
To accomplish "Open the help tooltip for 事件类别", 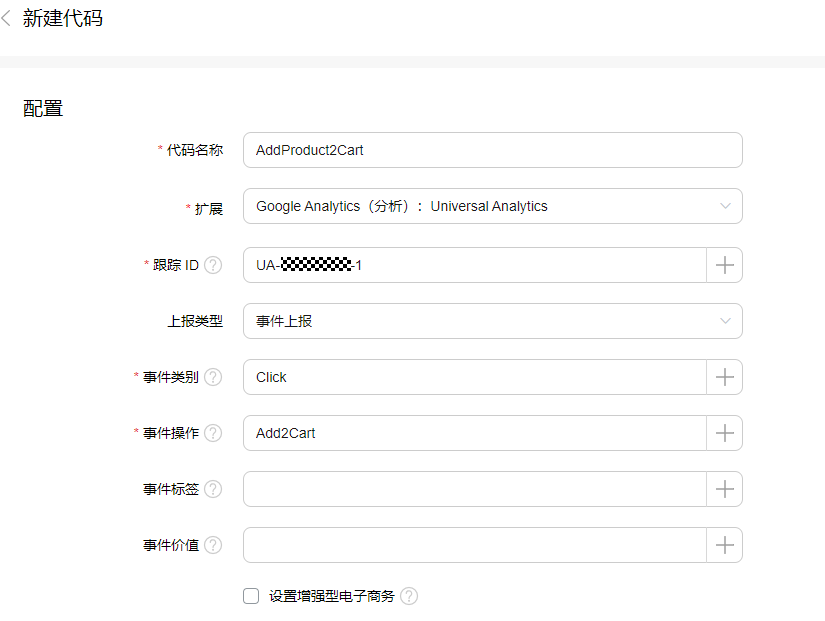I will (213, 377).
